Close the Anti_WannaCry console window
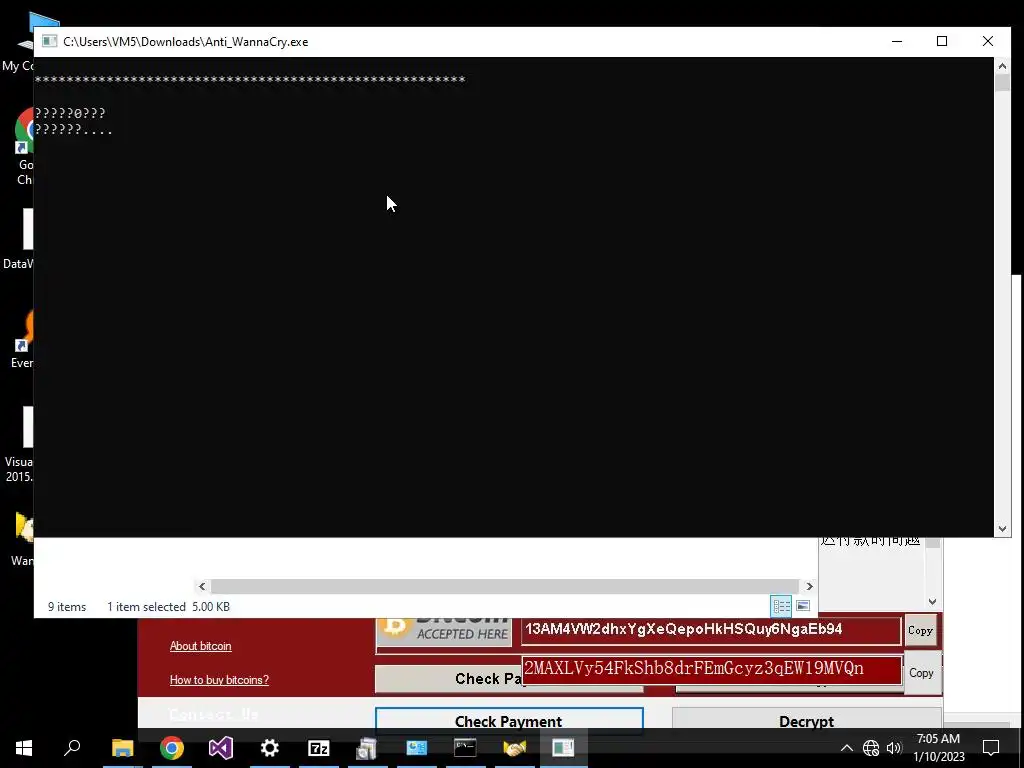The image size is (1024, 768). [987, 41]
